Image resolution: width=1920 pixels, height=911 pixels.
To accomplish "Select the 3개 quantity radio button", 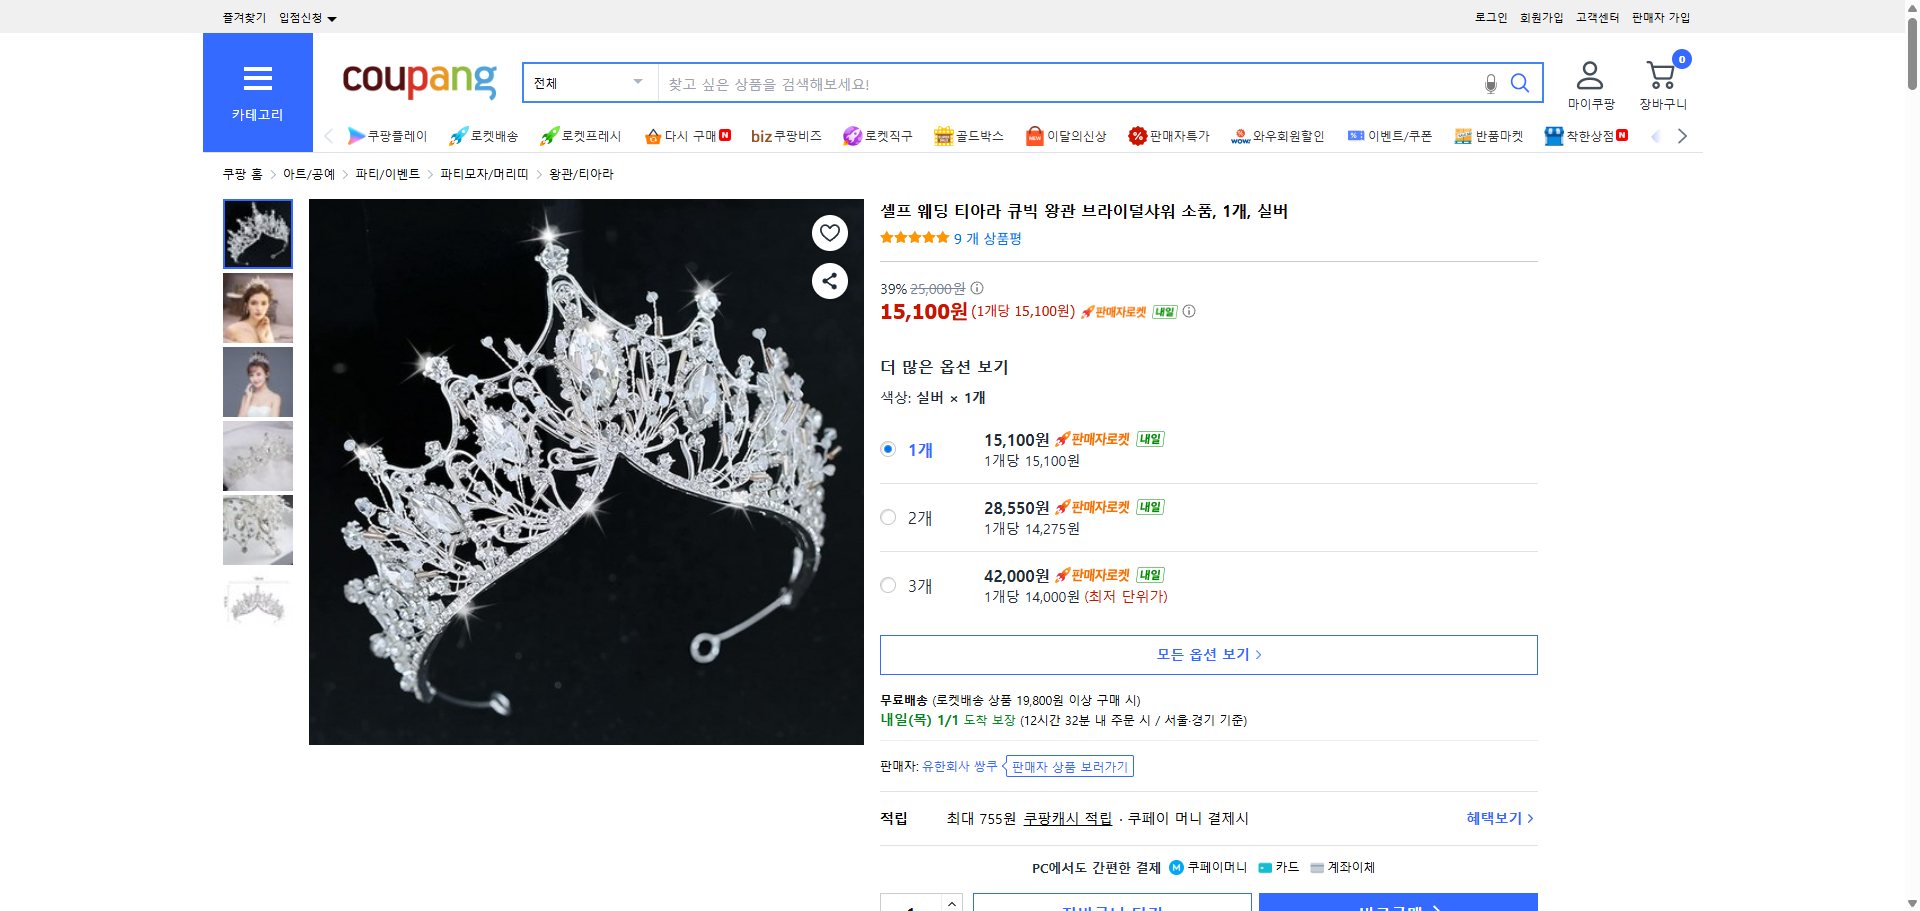I will [887, 585].
